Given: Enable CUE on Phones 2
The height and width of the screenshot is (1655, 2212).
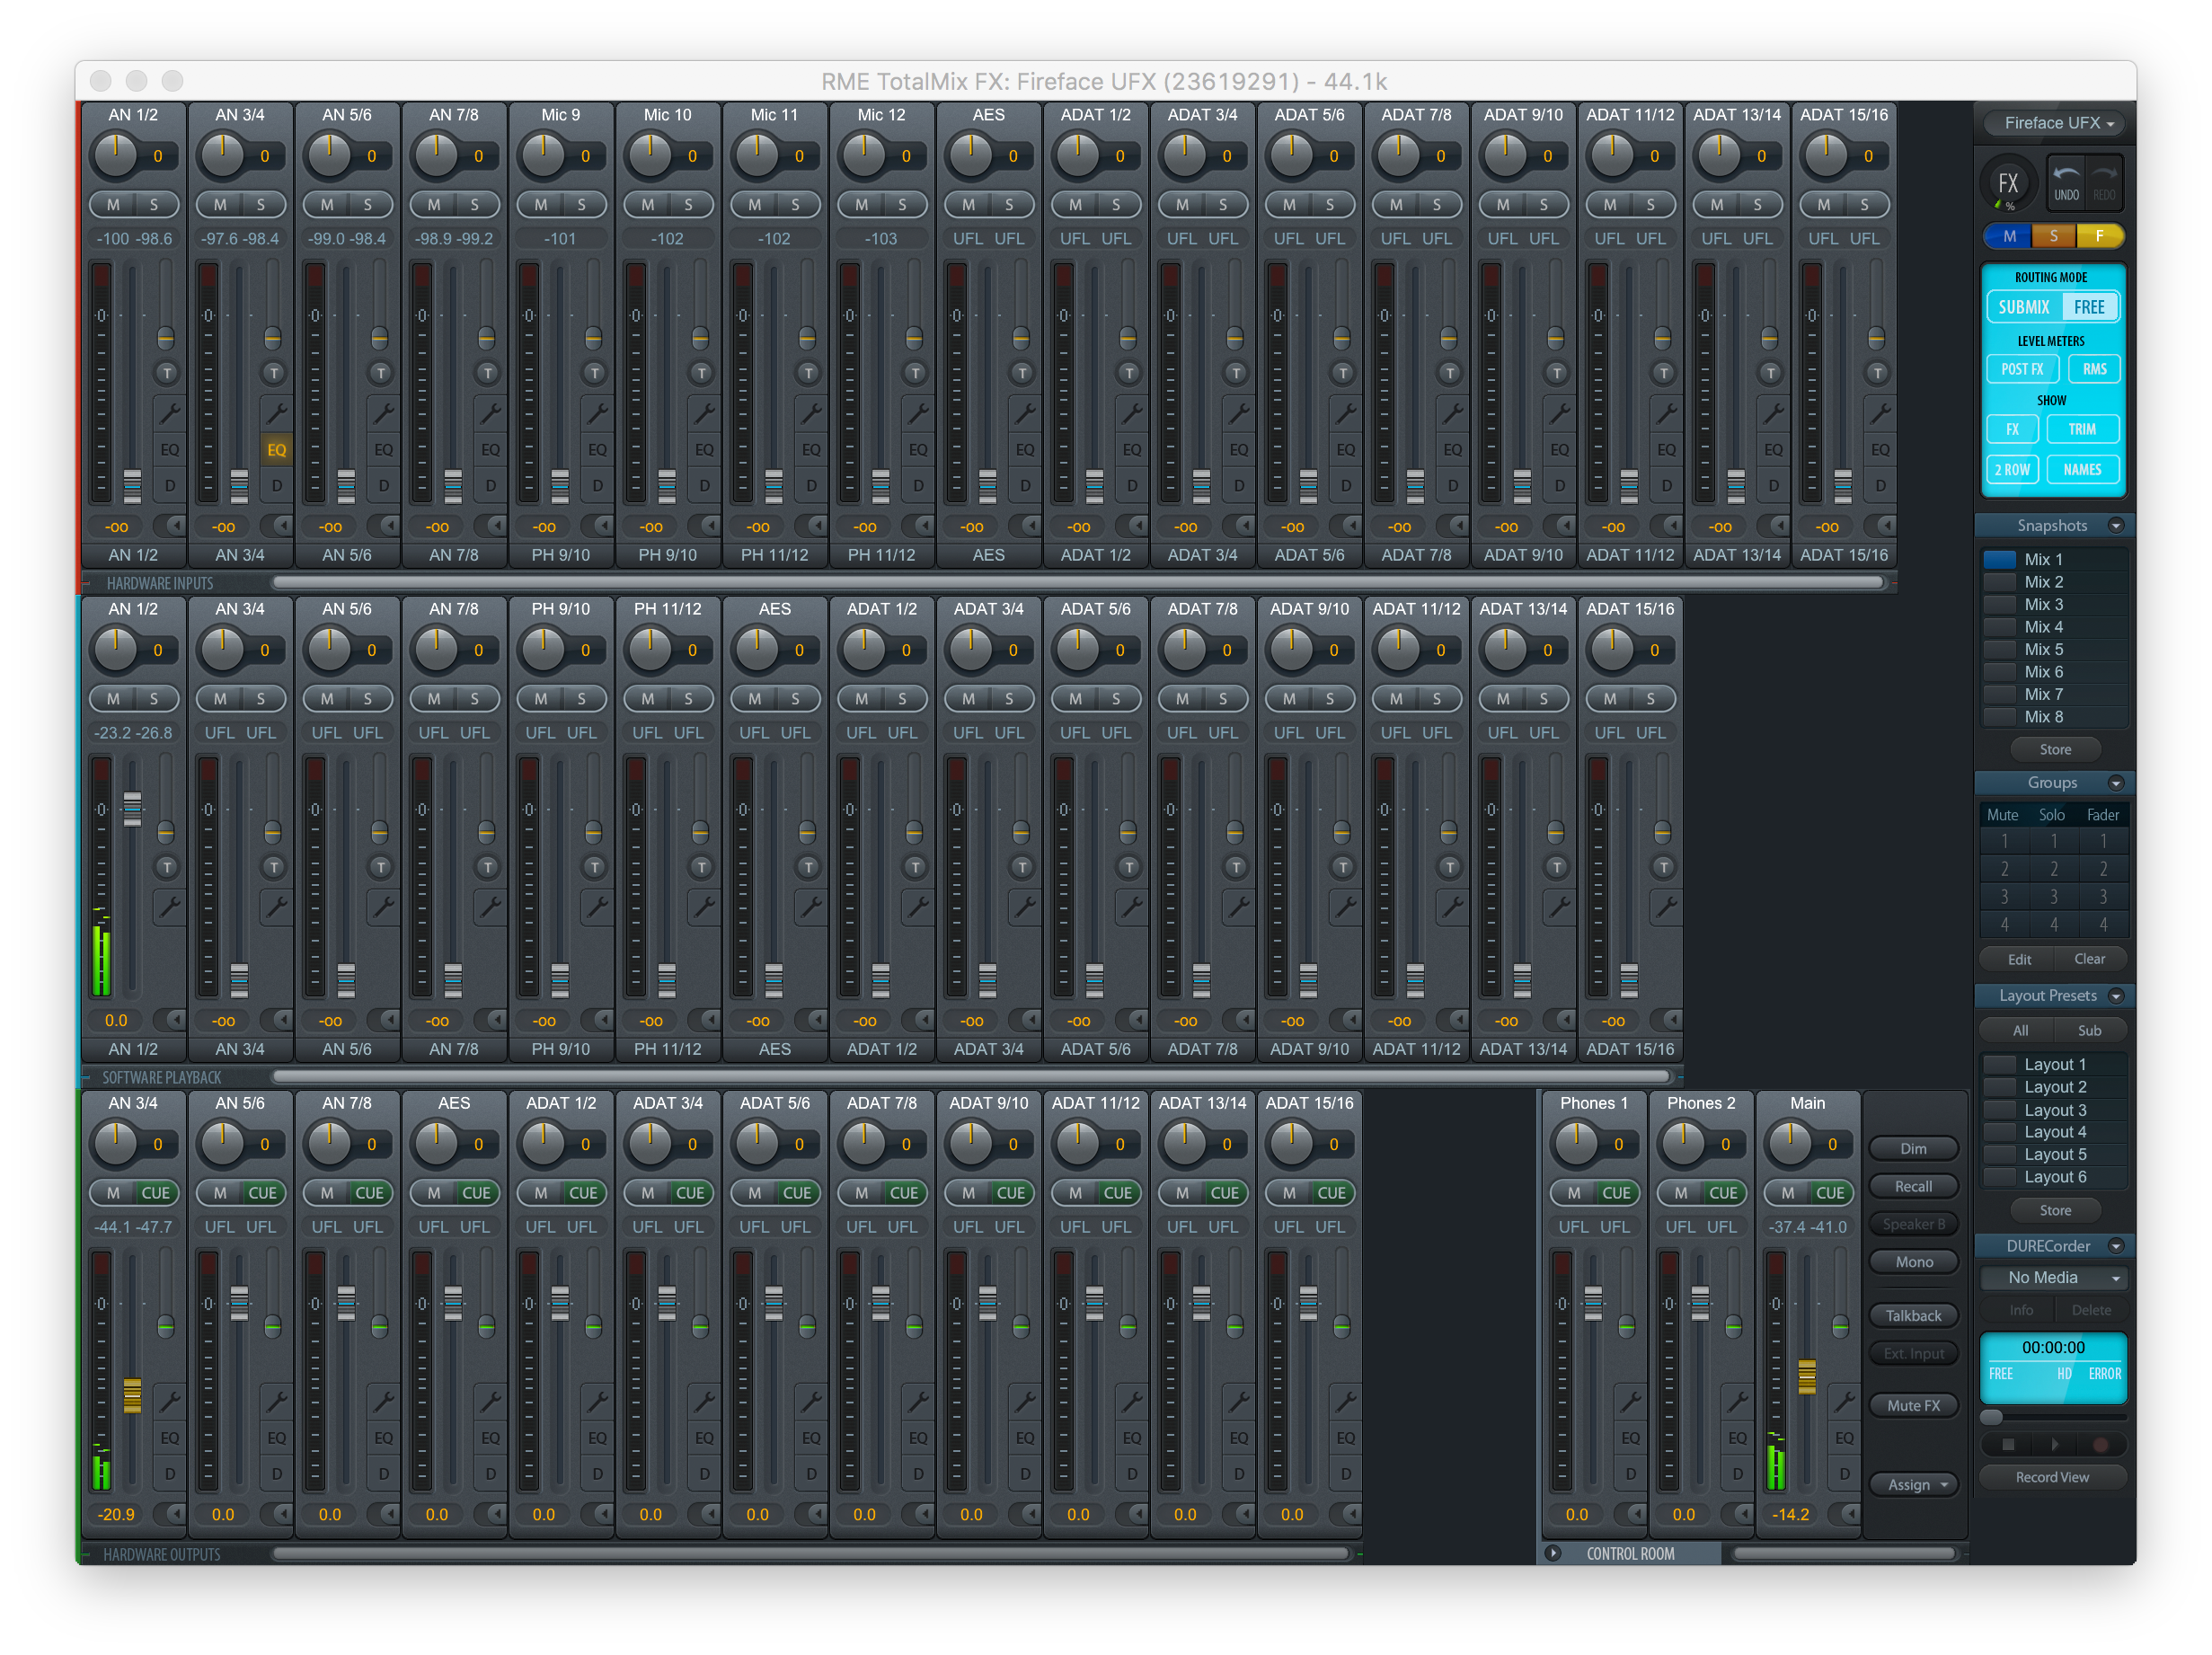Looking at the screenshot, I should point(1723,1192).
